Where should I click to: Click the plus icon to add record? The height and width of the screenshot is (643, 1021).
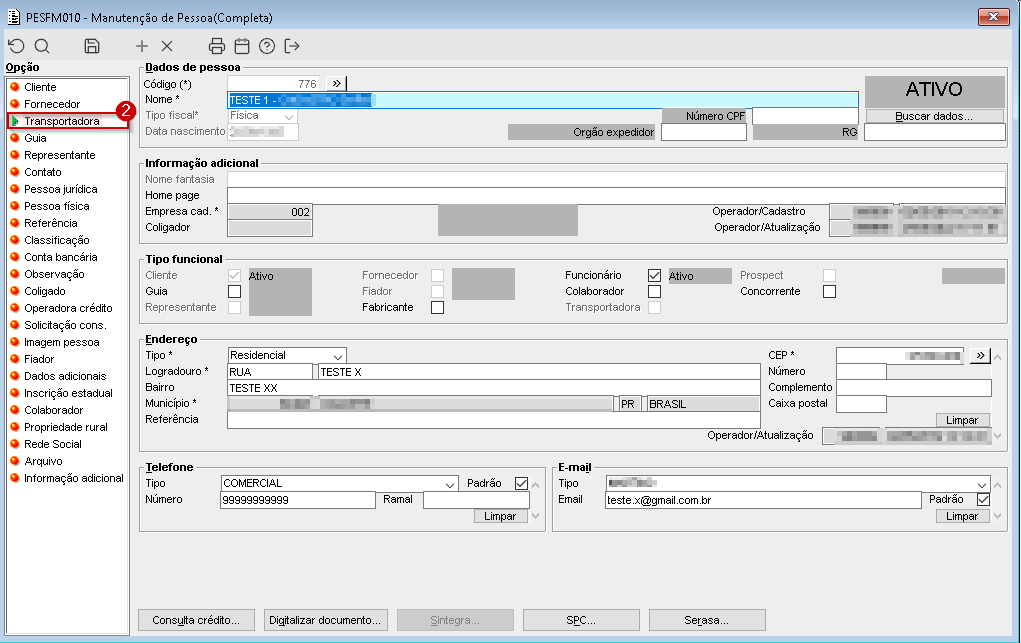pos(141,46)
